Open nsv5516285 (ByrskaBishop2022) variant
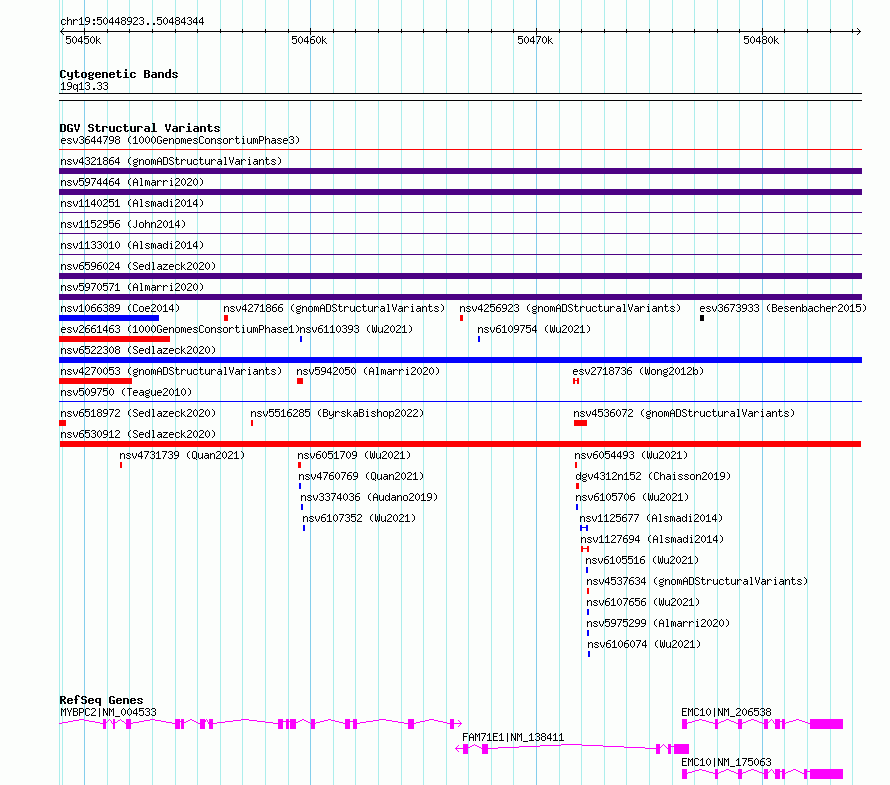890x785 pixels. coord(337,413)
